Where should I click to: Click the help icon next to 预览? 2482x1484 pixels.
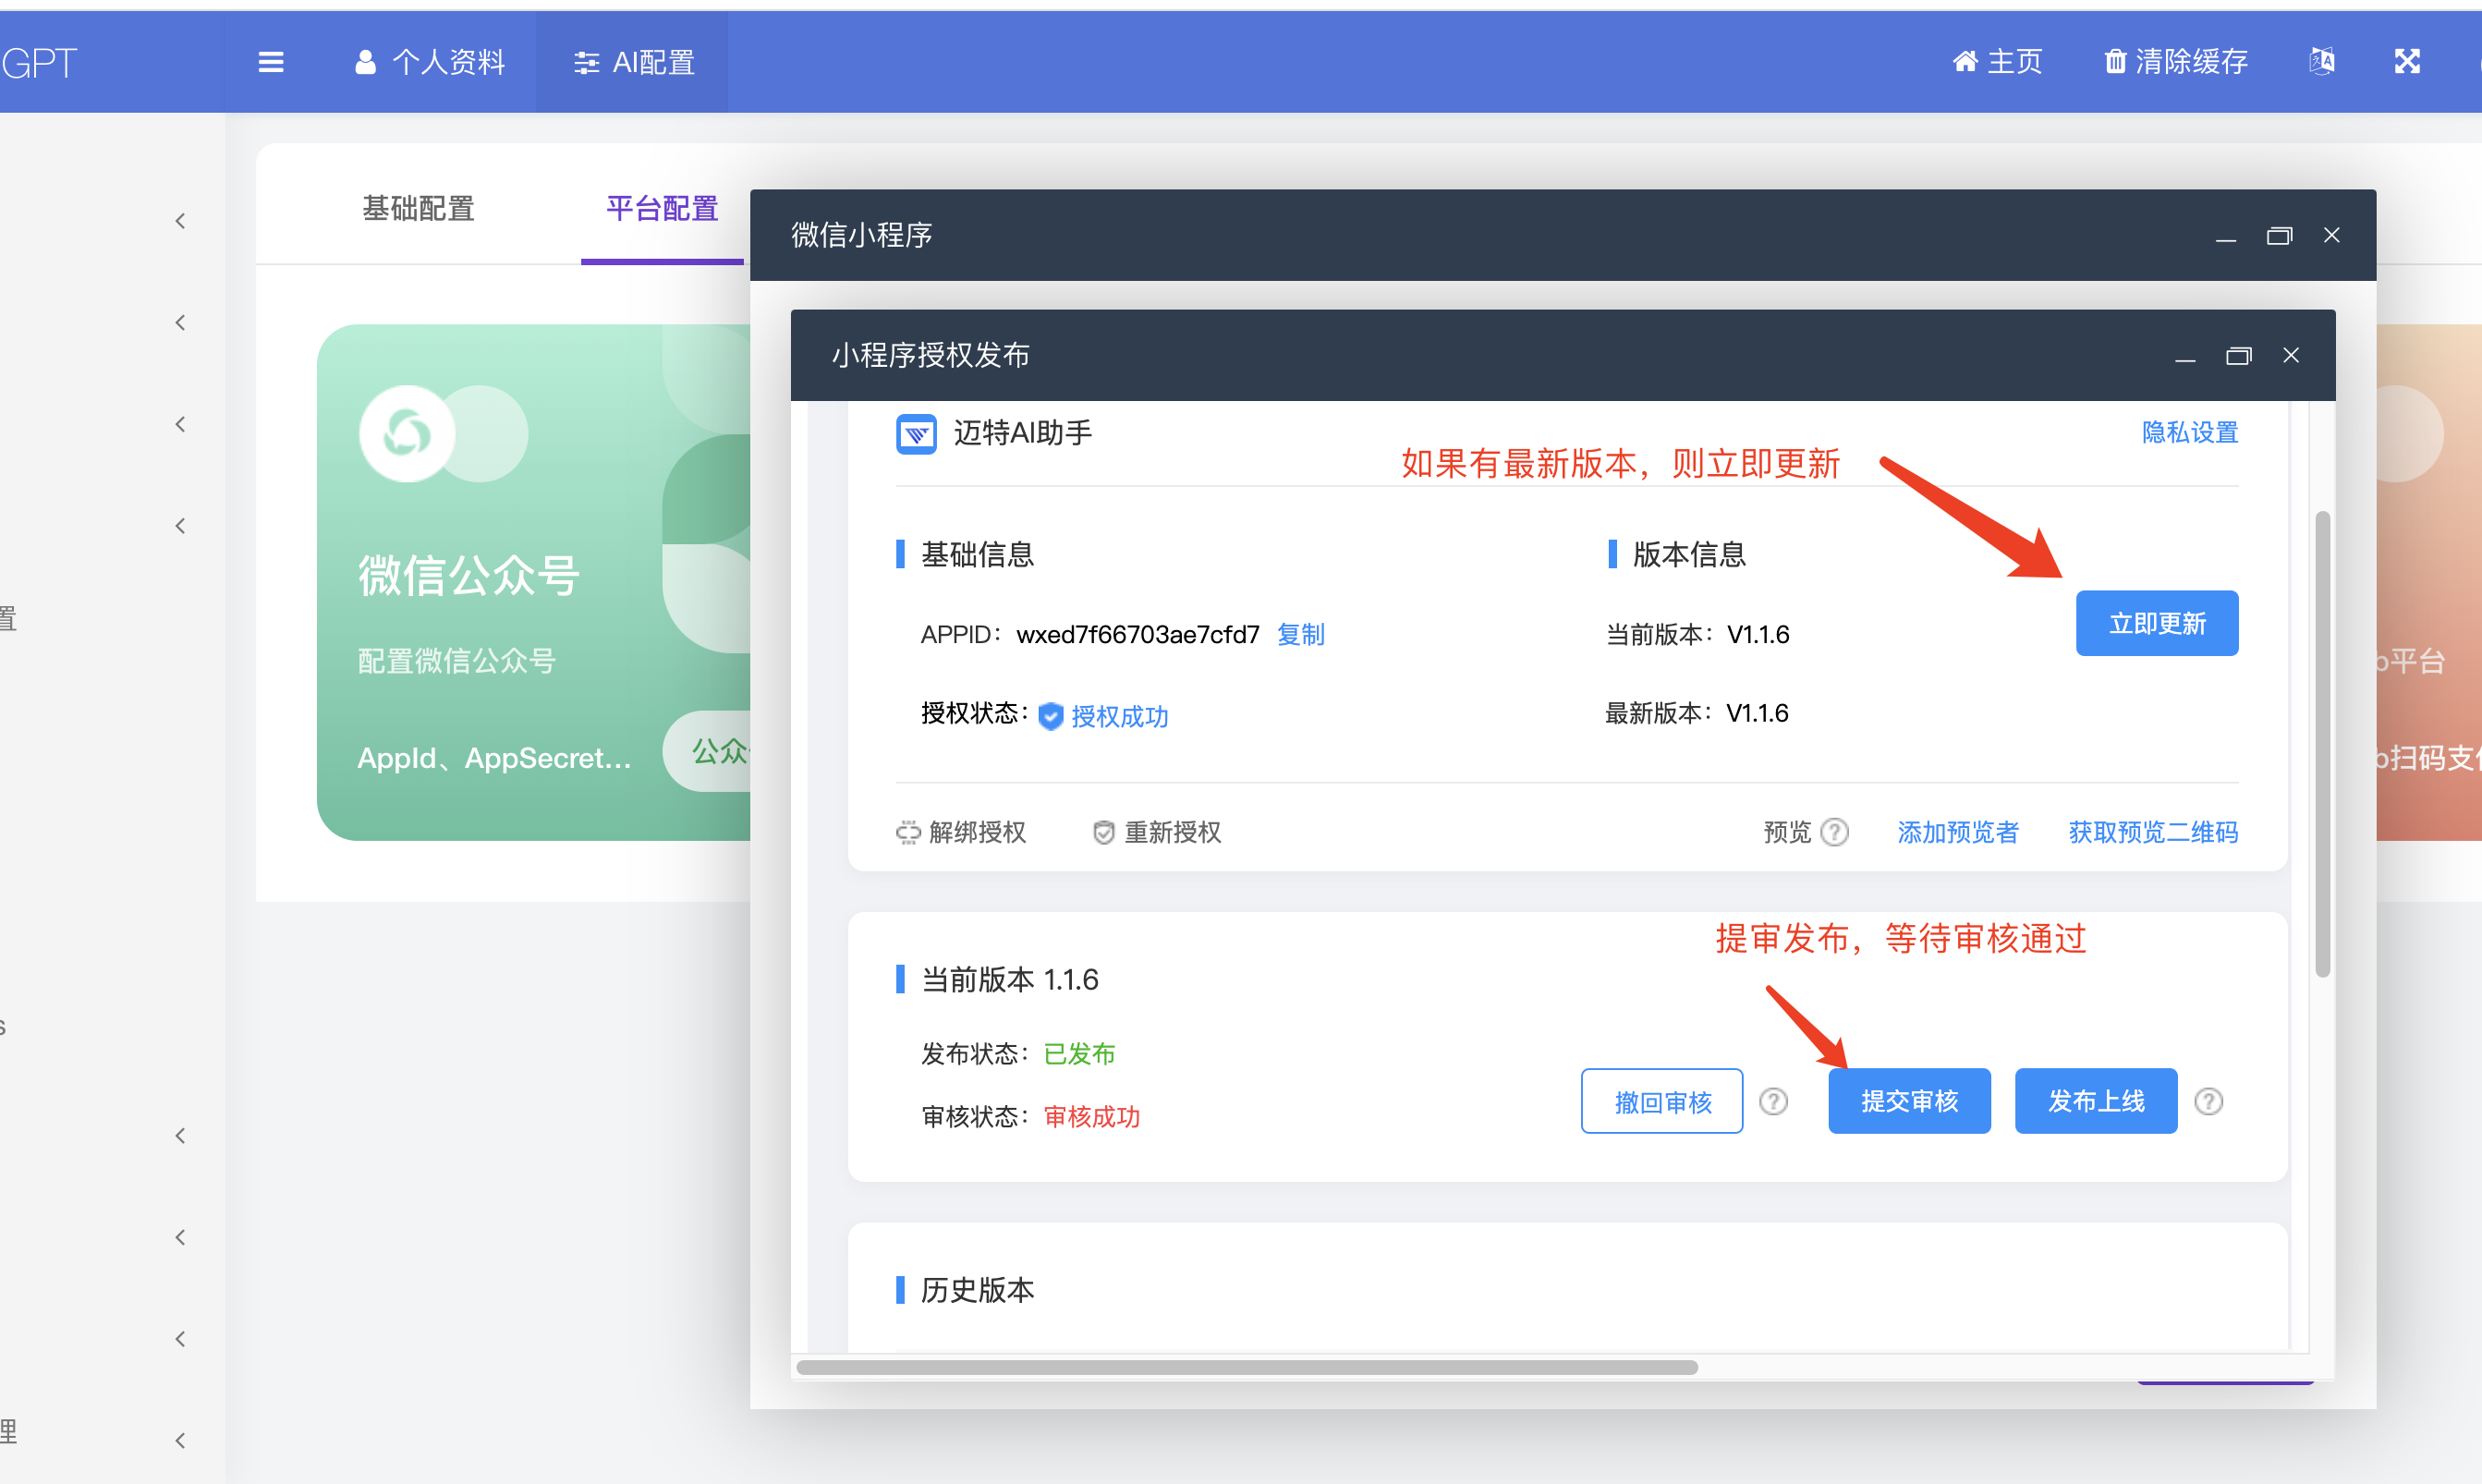pyautogui.click(x=1835, y=832)
